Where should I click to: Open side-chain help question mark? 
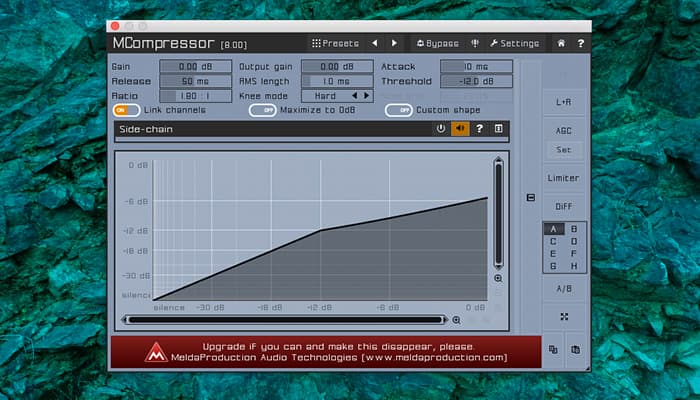479,129
